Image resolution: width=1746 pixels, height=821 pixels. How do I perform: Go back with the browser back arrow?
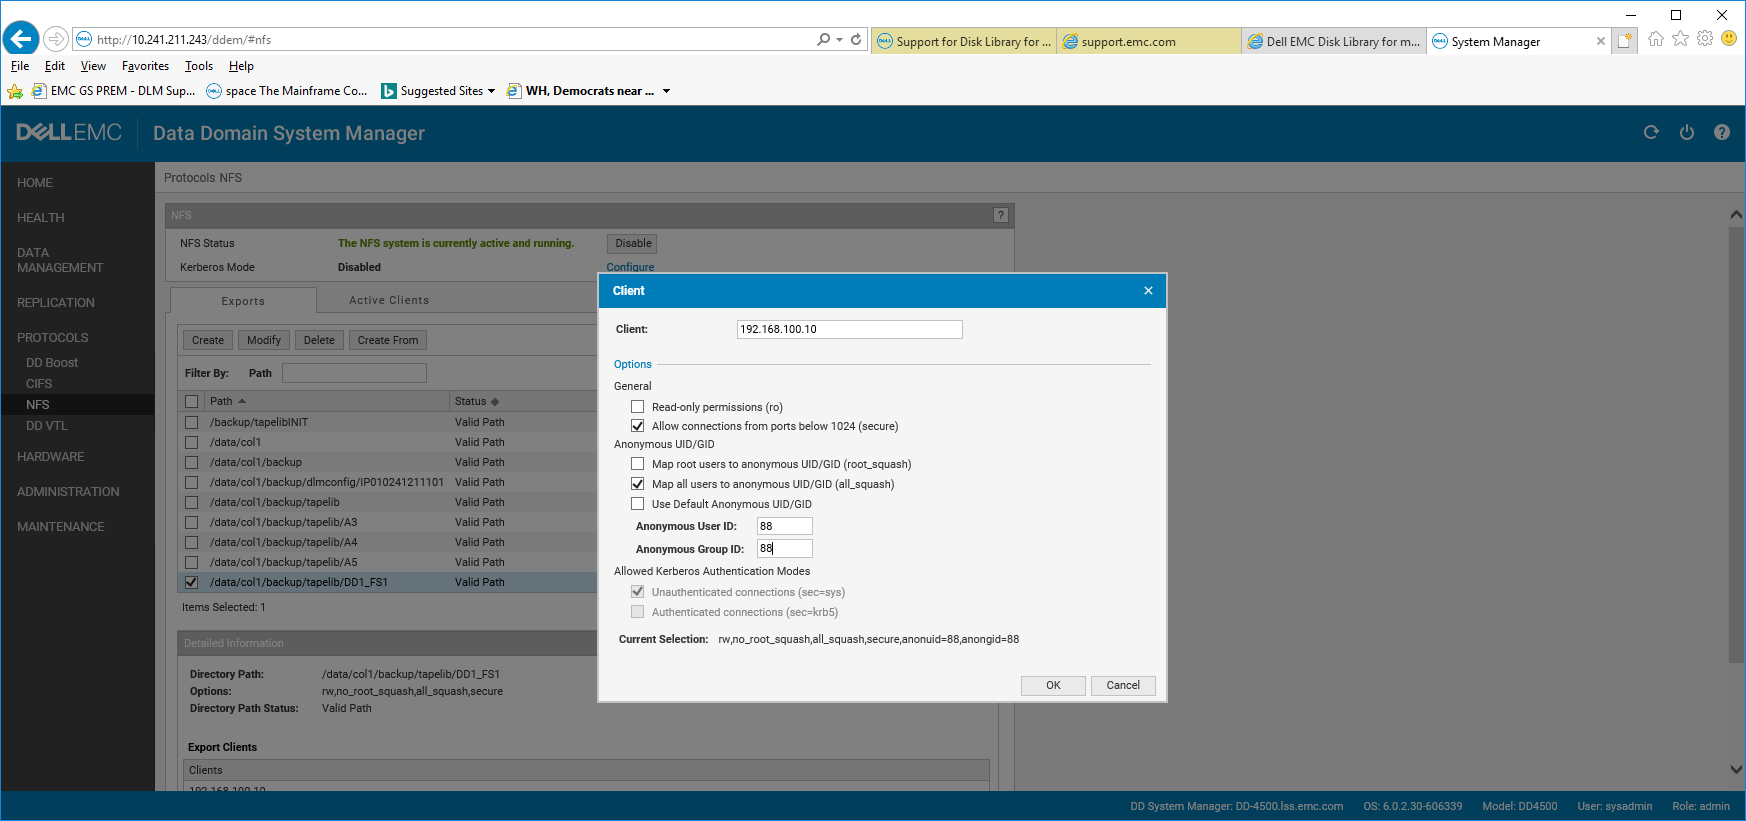pyautogui.click(x=21, y=39)
